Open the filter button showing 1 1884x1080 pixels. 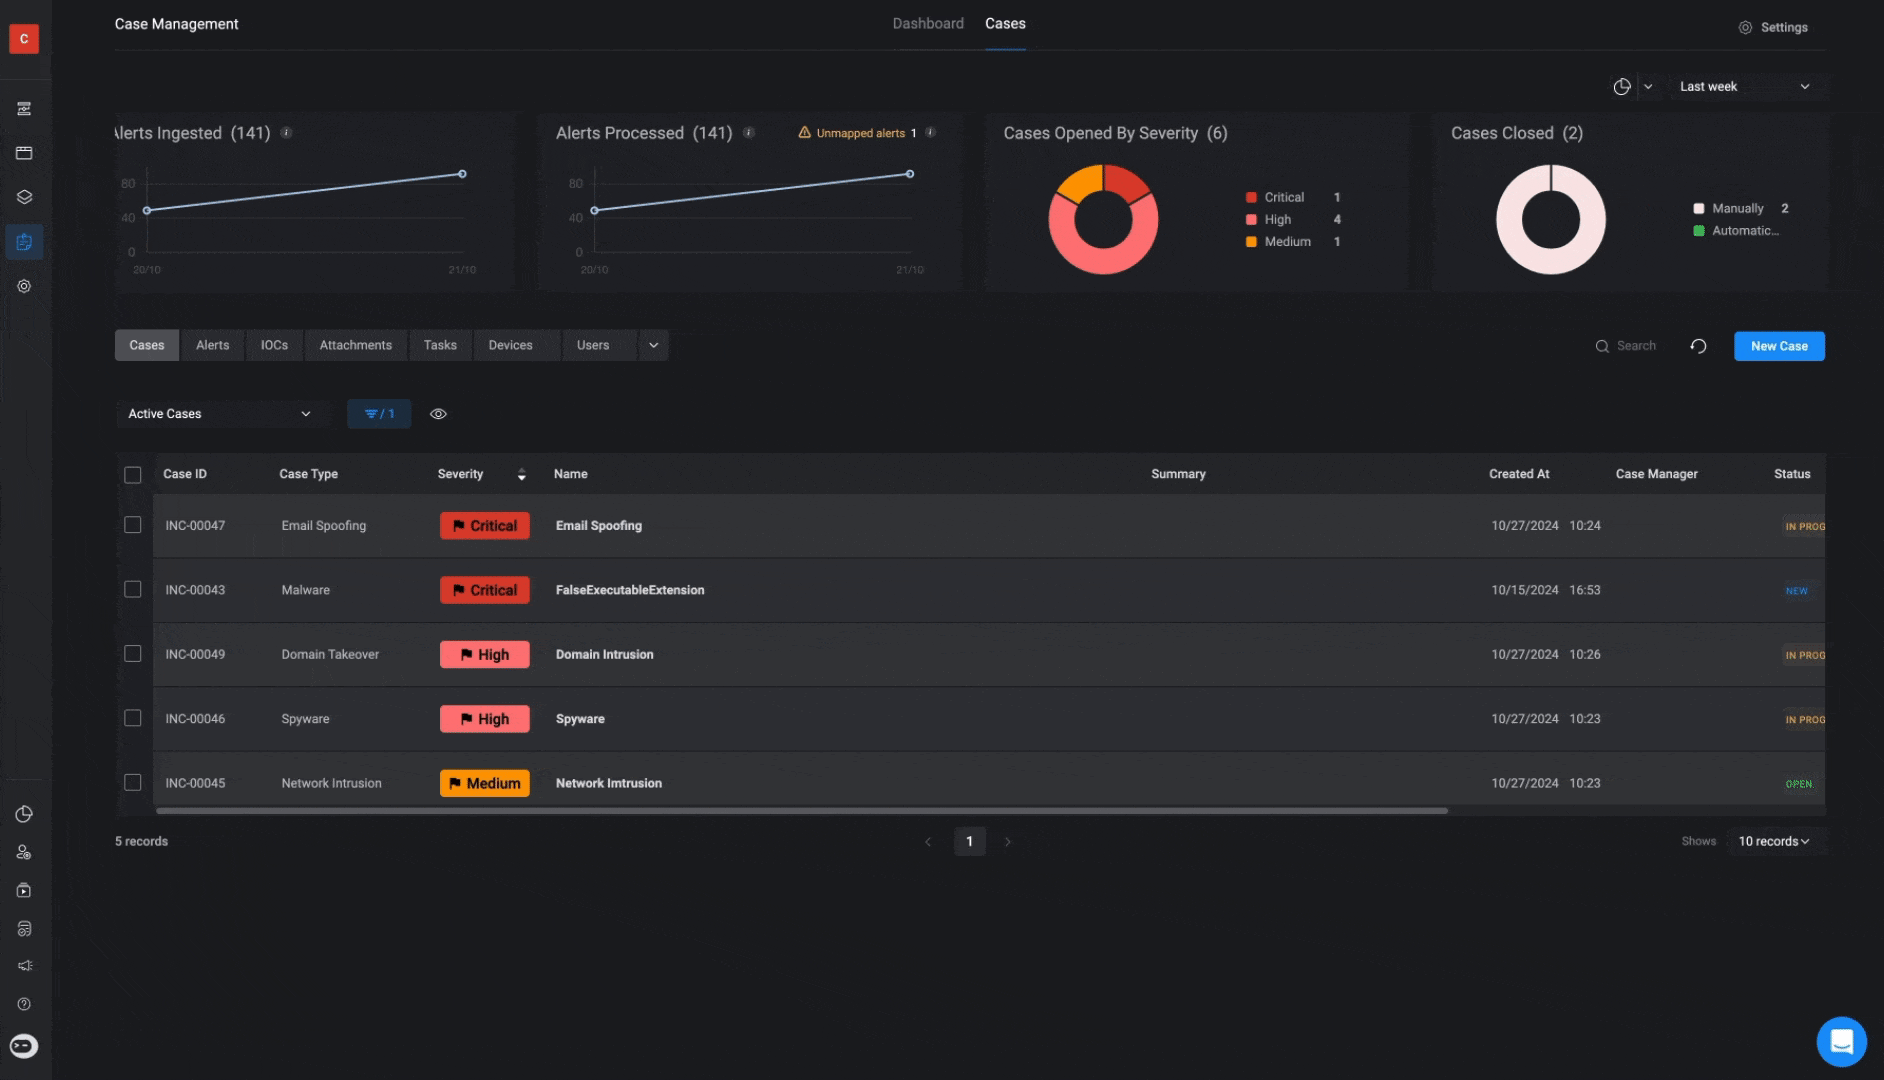[x=379, y=414]
